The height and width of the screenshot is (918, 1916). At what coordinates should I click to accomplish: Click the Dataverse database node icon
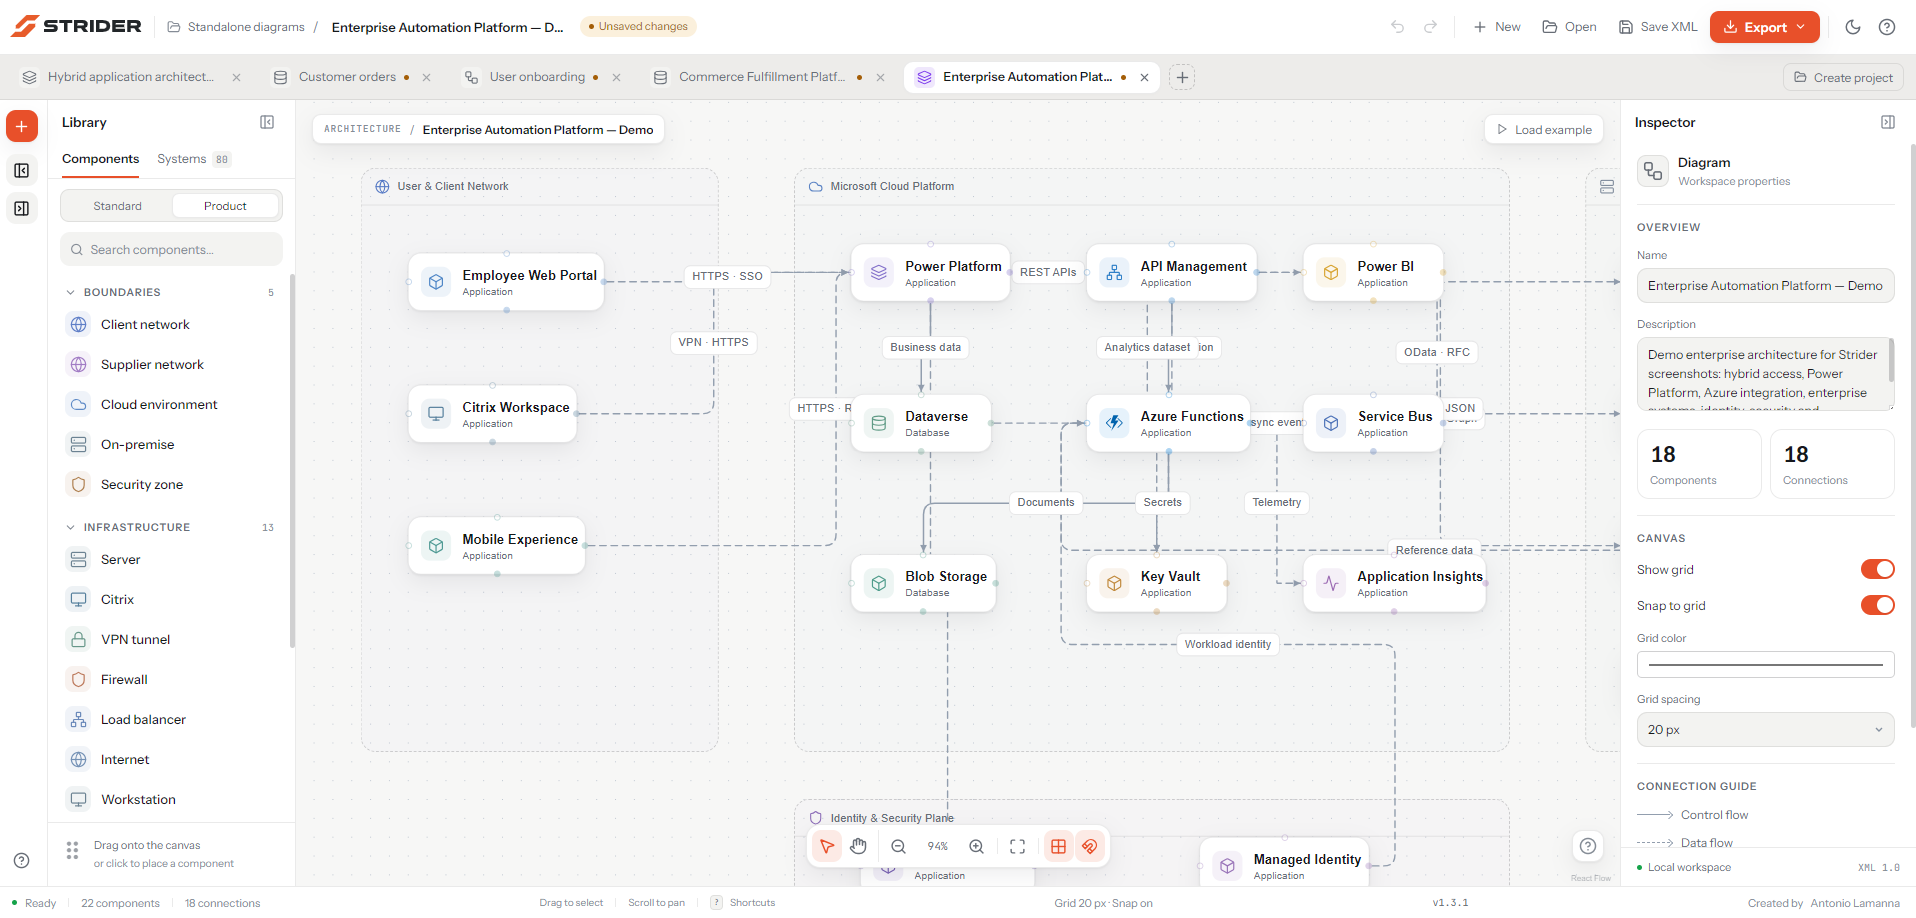point(879,423)
